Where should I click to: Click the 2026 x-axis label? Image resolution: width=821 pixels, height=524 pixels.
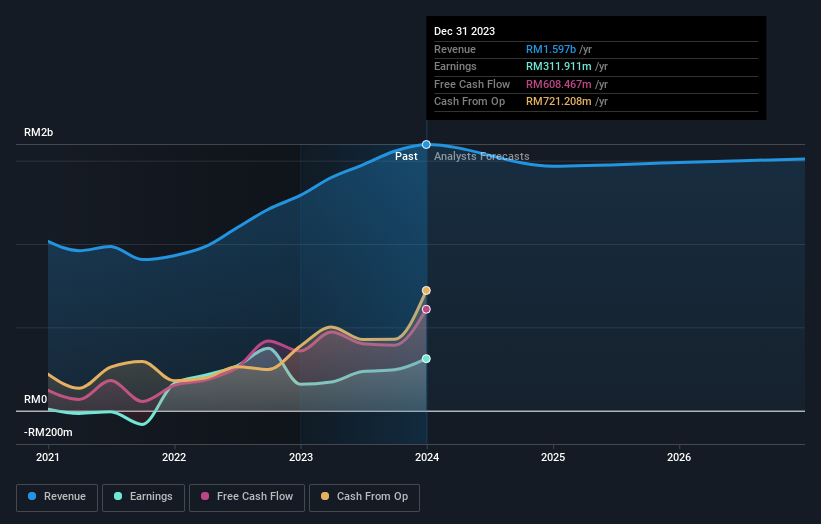[x=679, y=457]
